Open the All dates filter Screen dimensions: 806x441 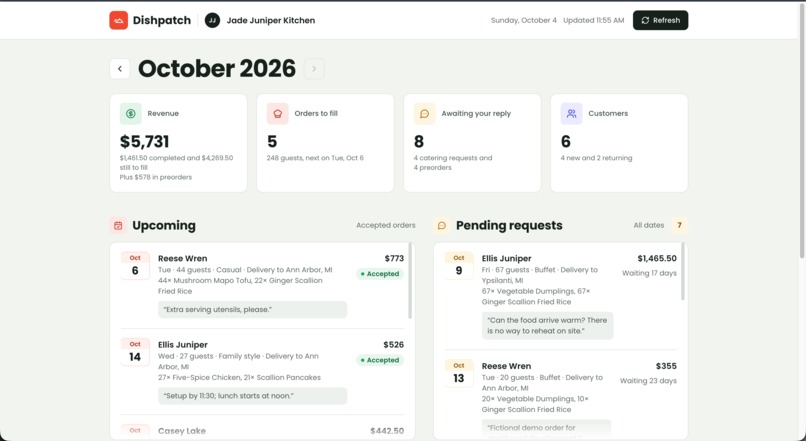(649, 226)
